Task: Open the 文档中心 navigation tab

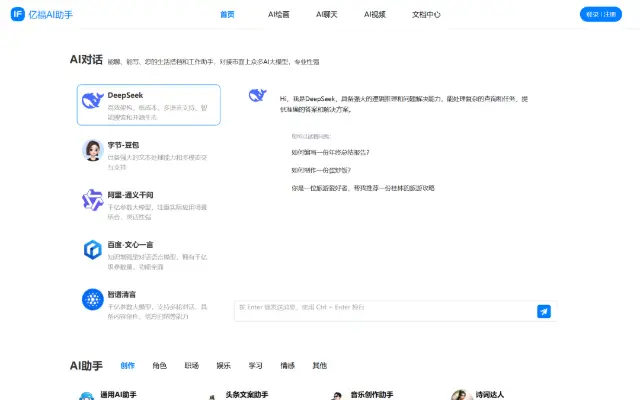Action: tap(426, 15)
